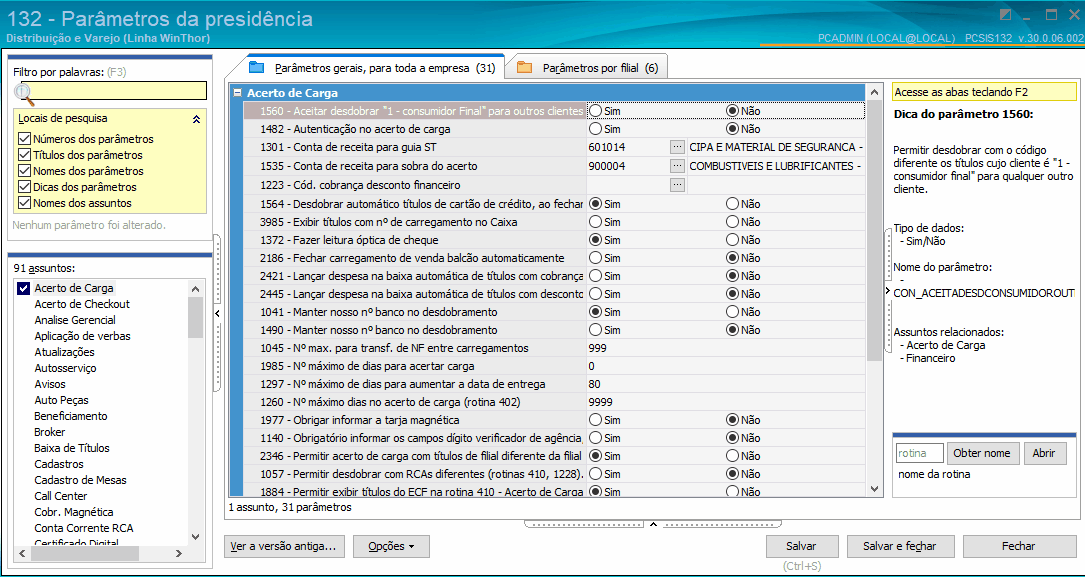
Task: Select Acerto de Checkout subject
Action: (x=82, y=304)
